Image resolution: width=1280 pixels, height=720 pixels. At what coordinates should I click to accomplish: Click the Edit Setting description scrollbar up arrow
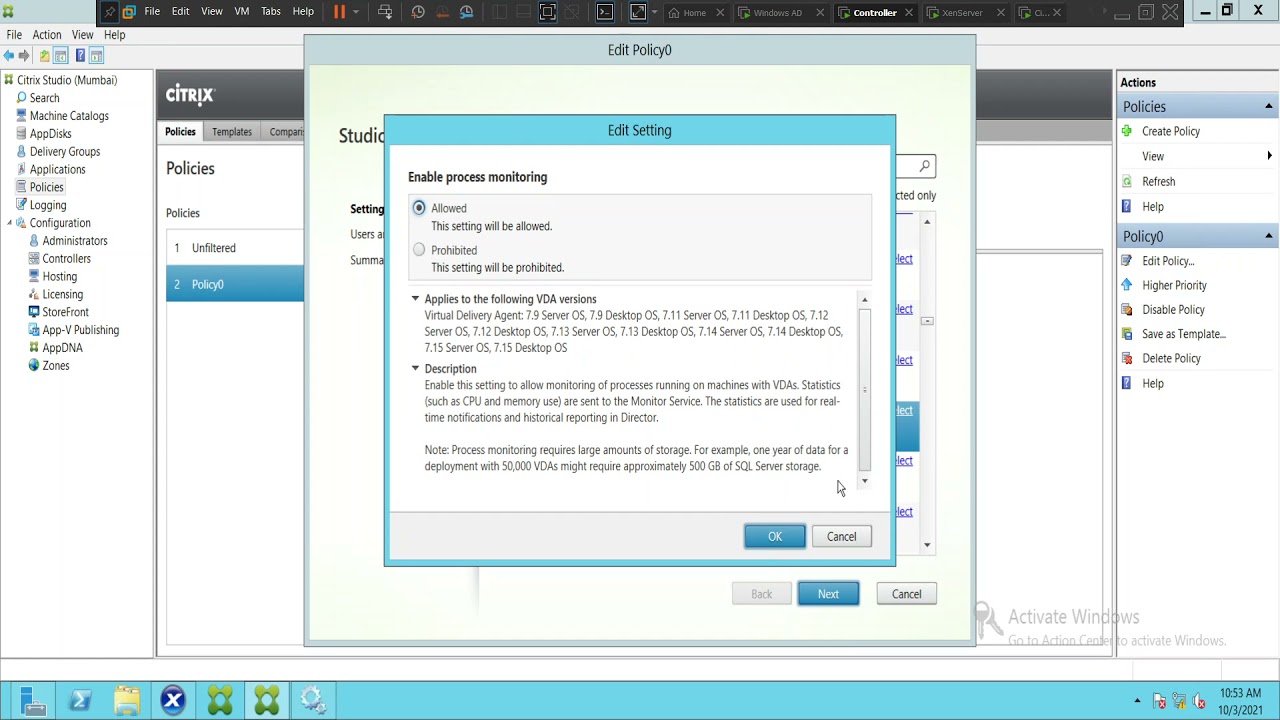tap(865, 300)
